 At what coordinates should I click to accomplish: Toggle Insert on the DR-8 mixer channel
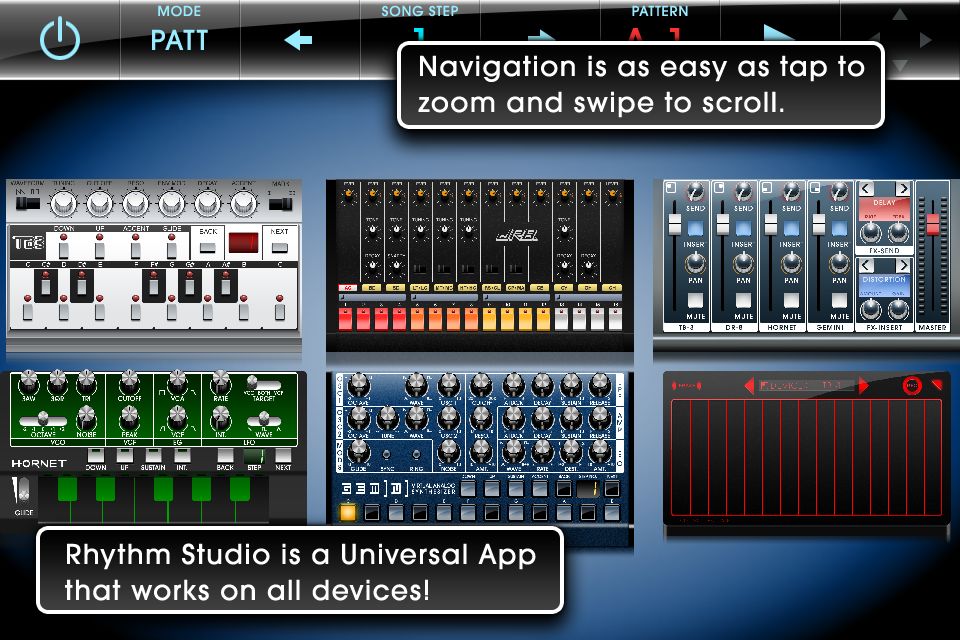tap(743, 228)
